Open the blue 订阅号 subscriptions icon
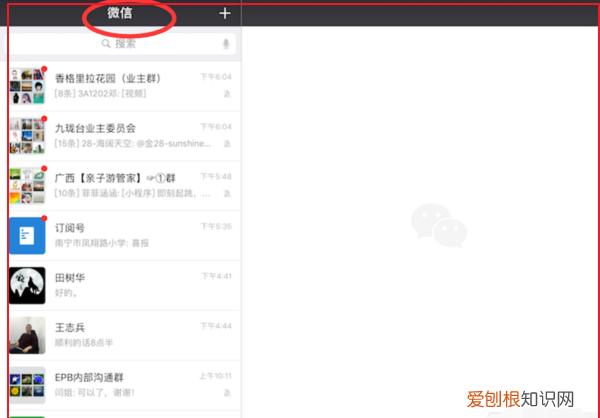 click(27, 235)
